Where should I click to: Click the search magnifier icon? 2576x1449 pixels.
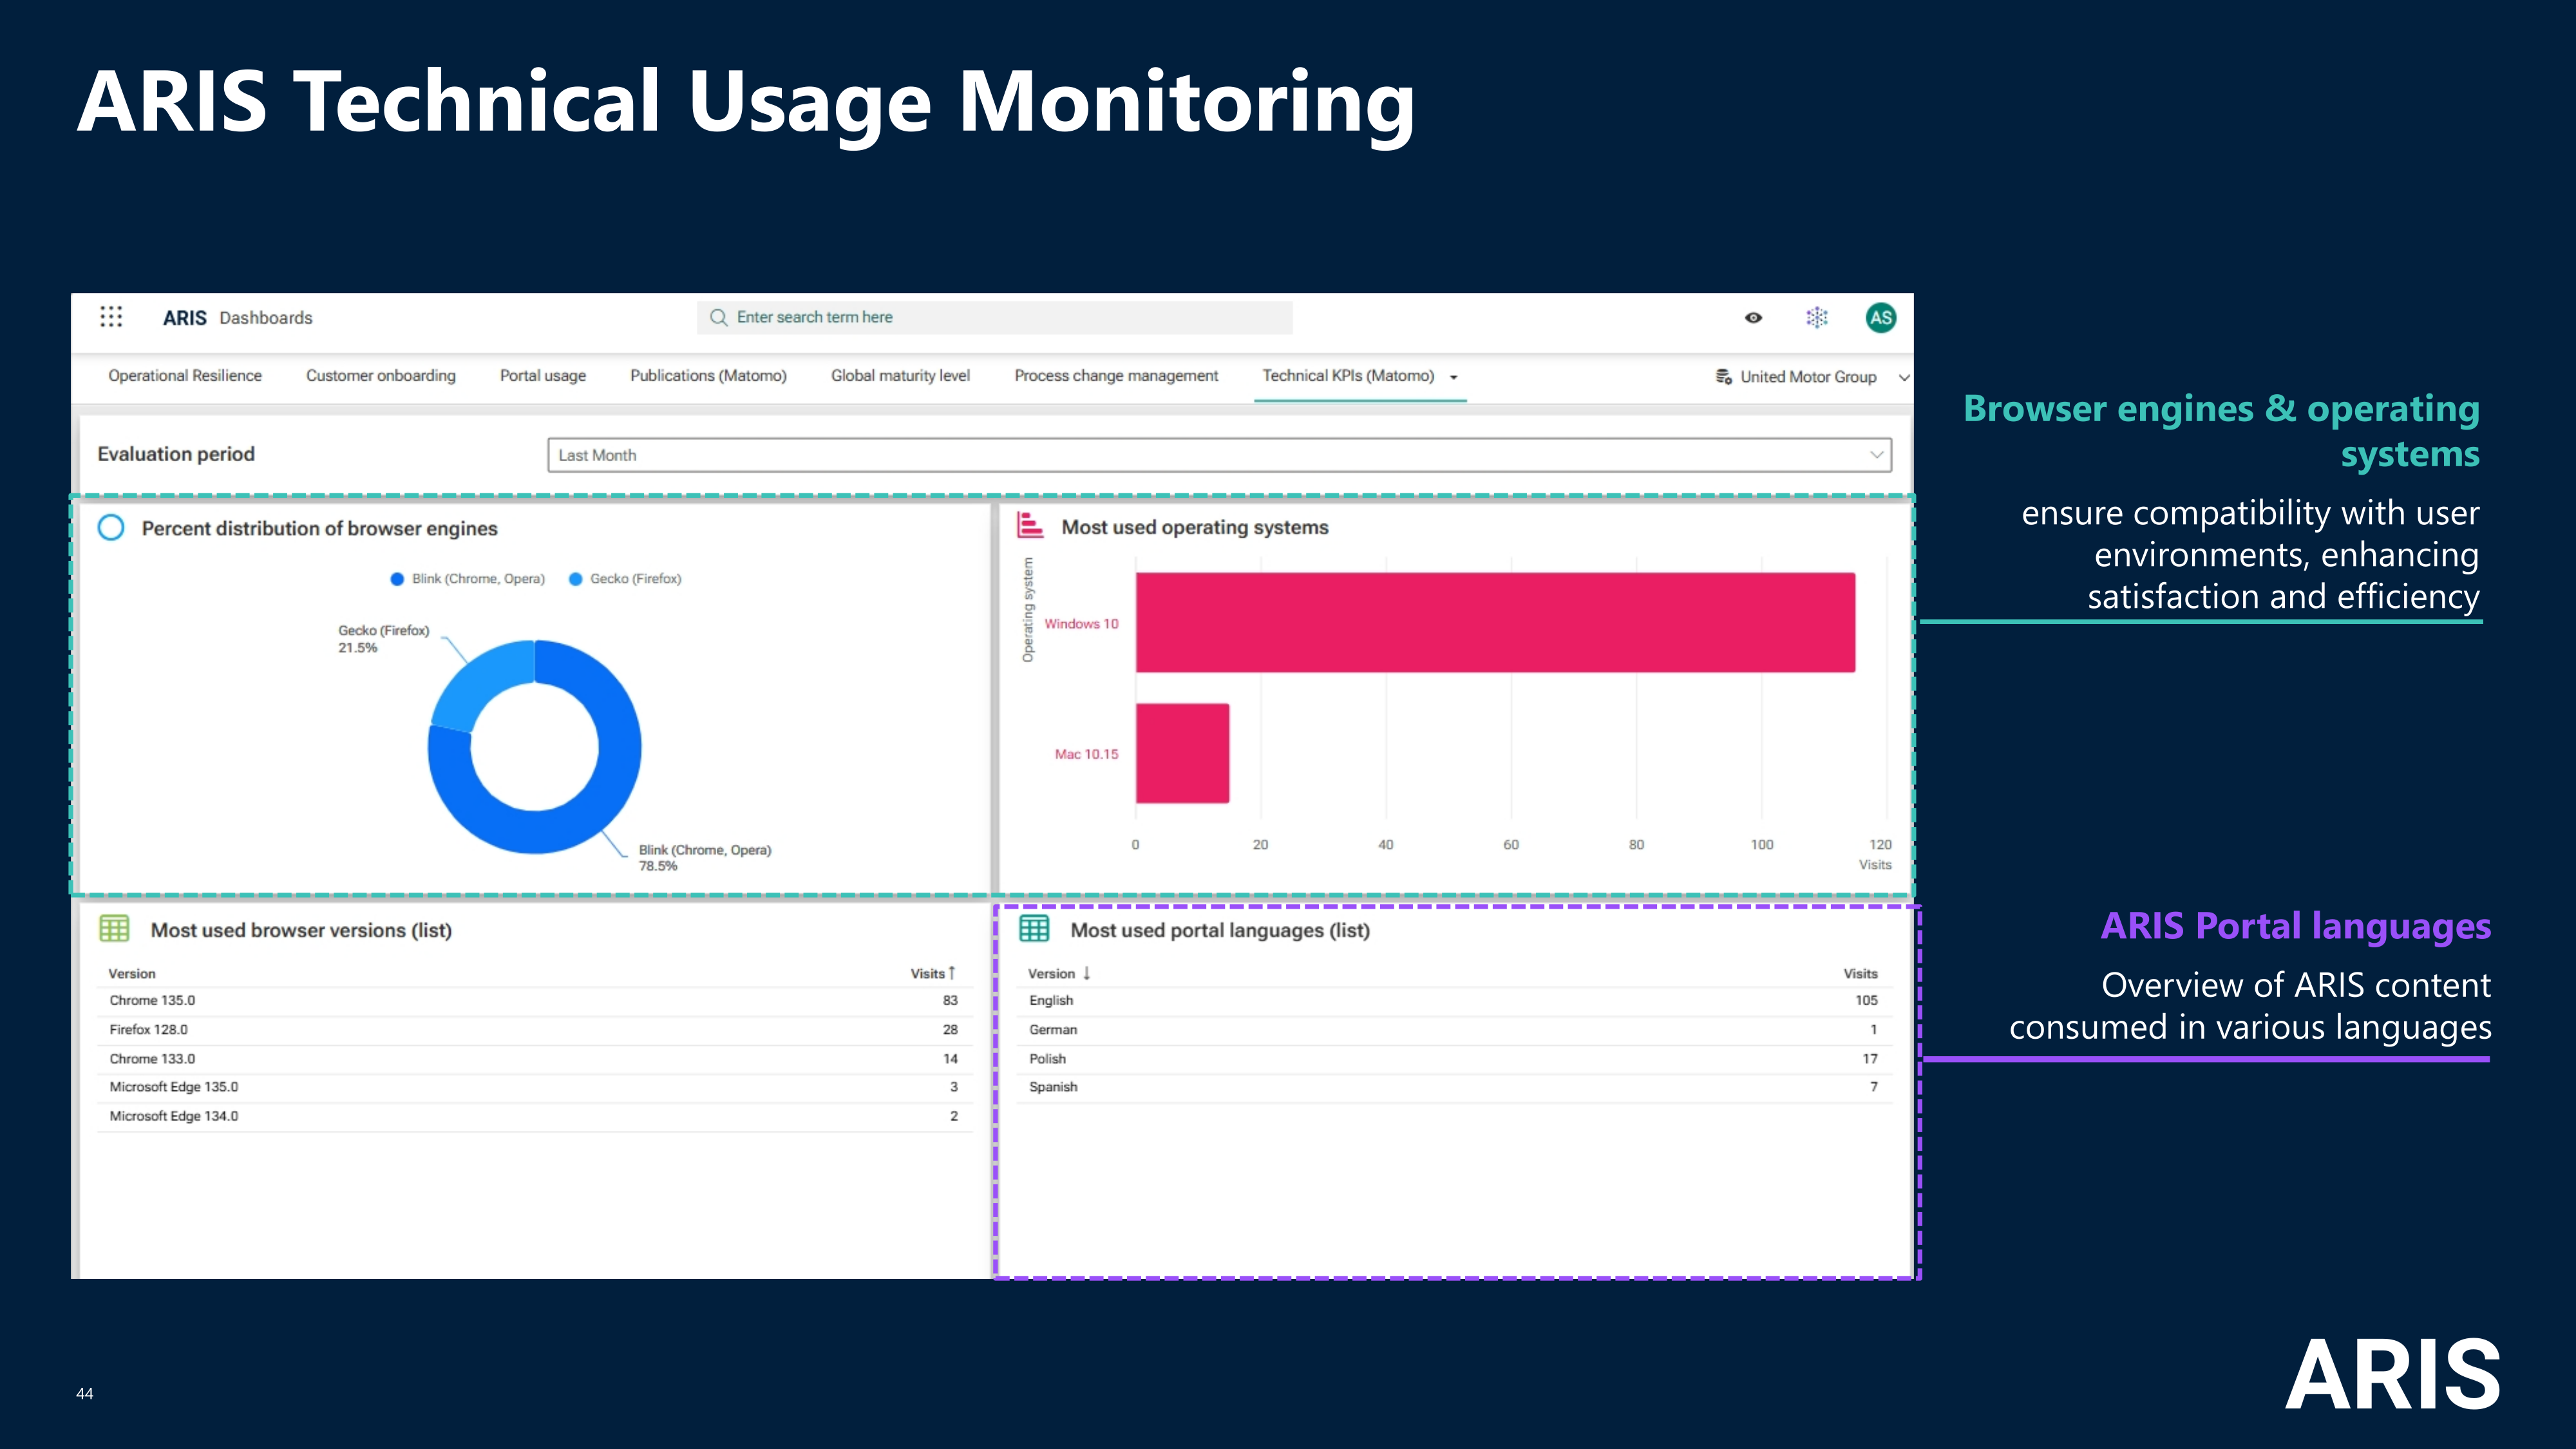tap(718, 317)
